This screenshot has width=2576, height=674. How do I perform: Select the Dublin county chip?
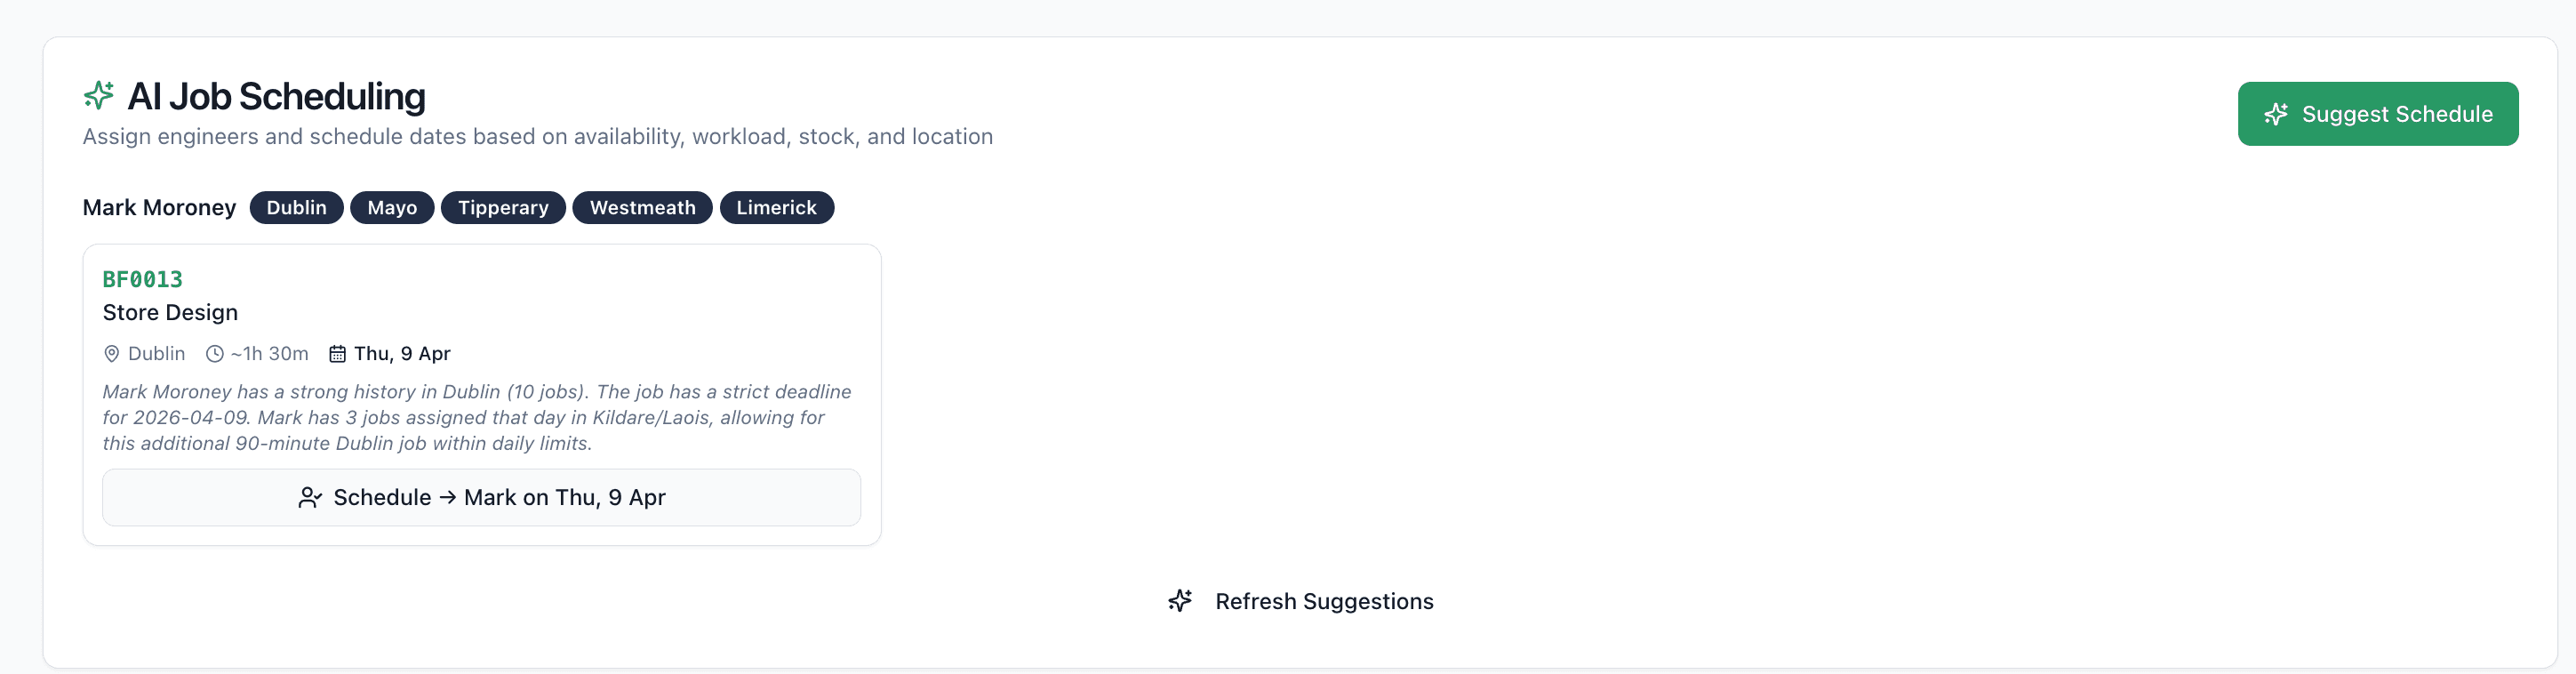click(x=296, y=207)
